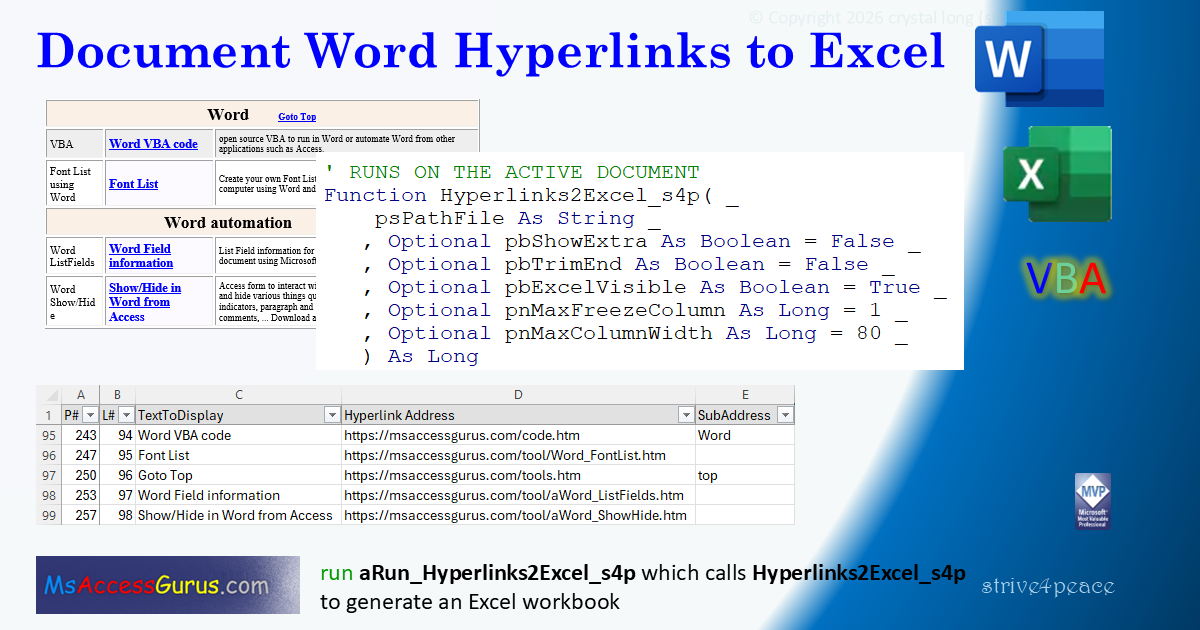
Task: Select spreadsheet row number 97
Action: [x=49, y=475]
